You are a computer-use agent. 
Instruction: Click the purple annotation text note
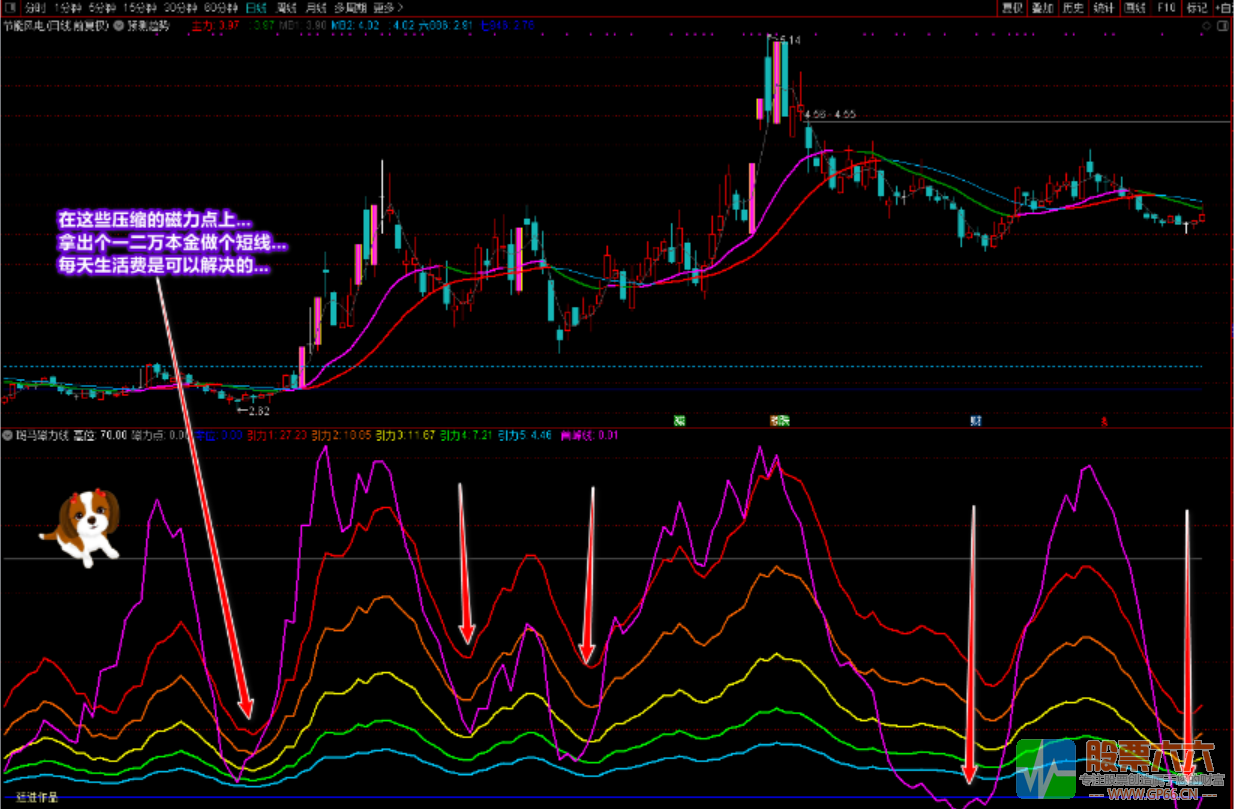(172, 243)
